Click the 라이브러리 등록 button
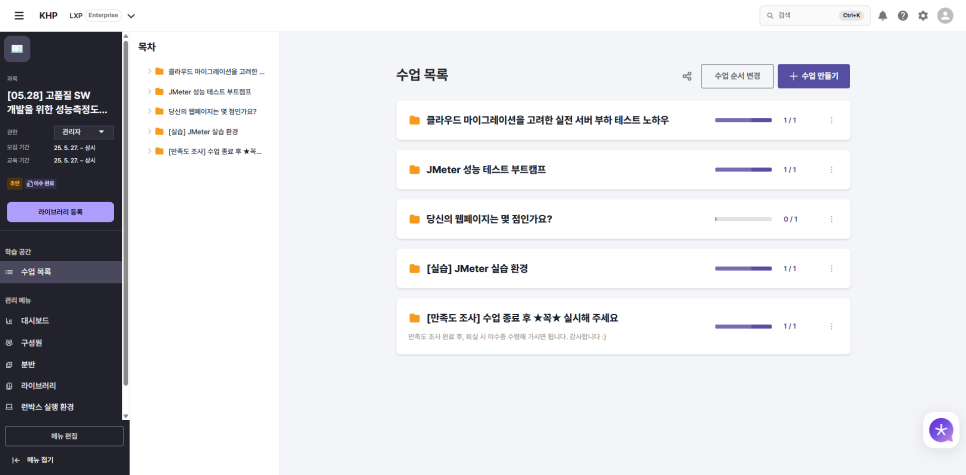The height and width of the screenshot is (475, 966). [x=60, y=212]
